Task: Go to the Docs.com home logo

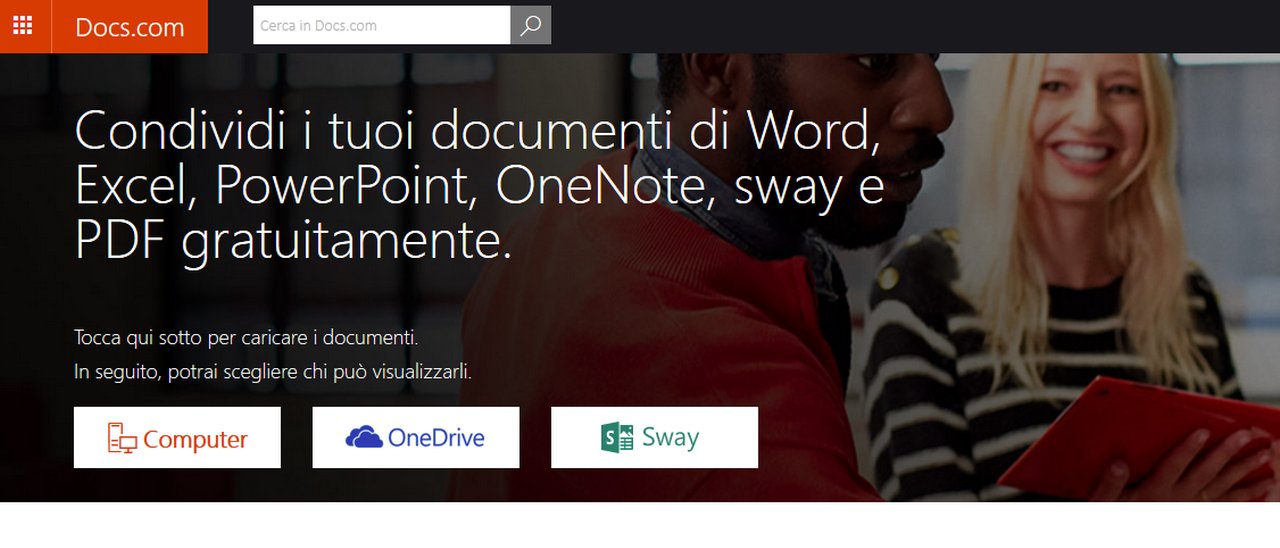Action: [130, 27]
